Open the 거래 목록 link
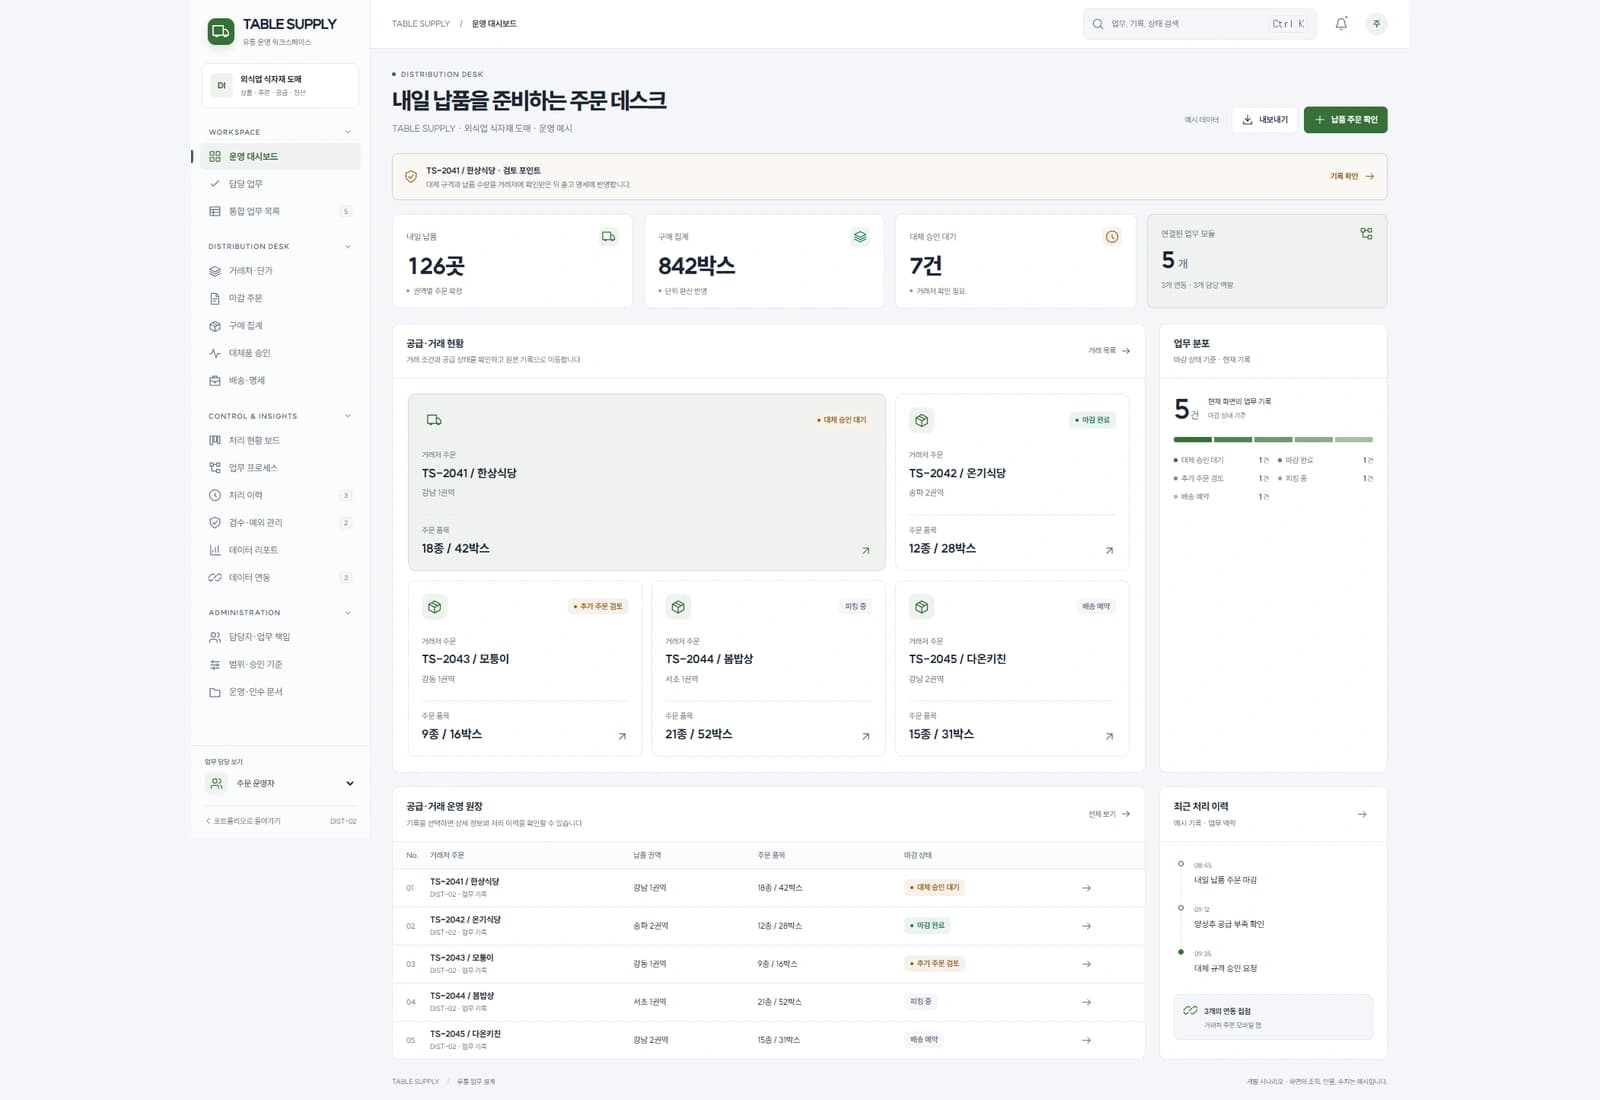Viewport: 1600px width, 1100px height. click(1109, 350)
